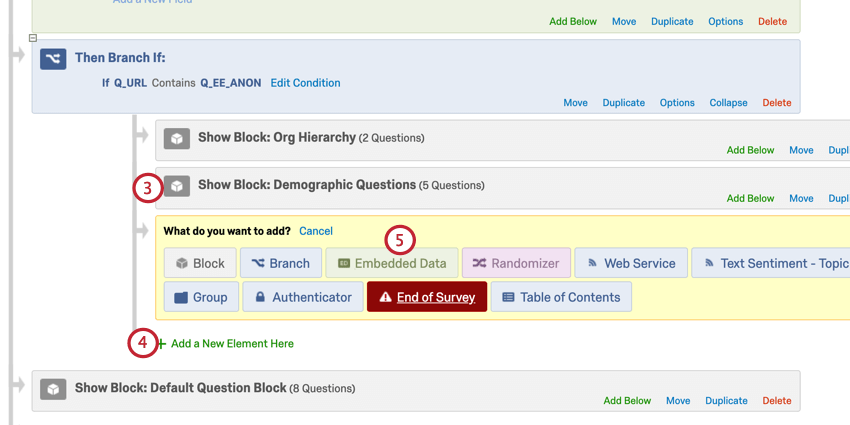This screenshot has width=850, height=425.
Task: Add a Web Service element
Action: click(x=630, y=263)
